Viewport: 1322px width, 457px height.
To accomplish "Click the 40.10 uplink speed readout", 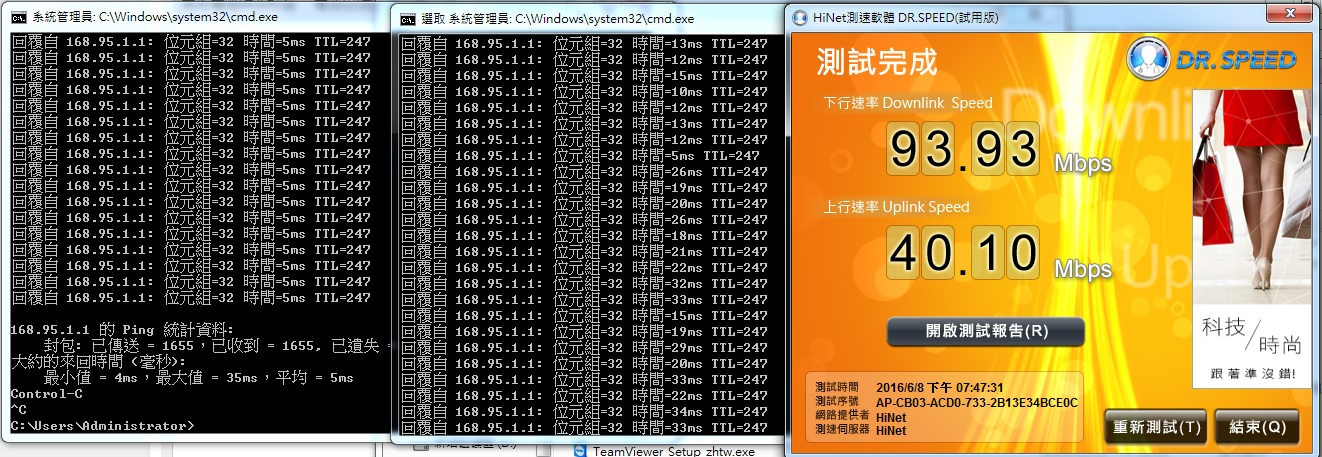I will pyautogui.click(x=964, y=253).
